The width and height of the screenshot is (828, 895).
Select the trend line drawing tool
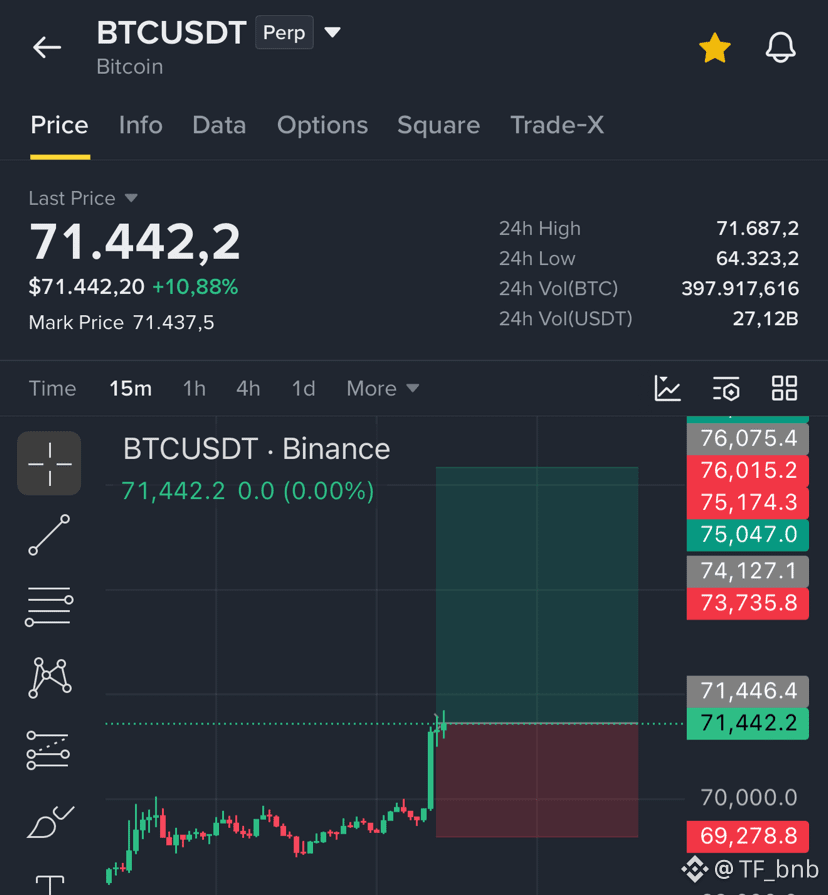(x=49, y=535)
